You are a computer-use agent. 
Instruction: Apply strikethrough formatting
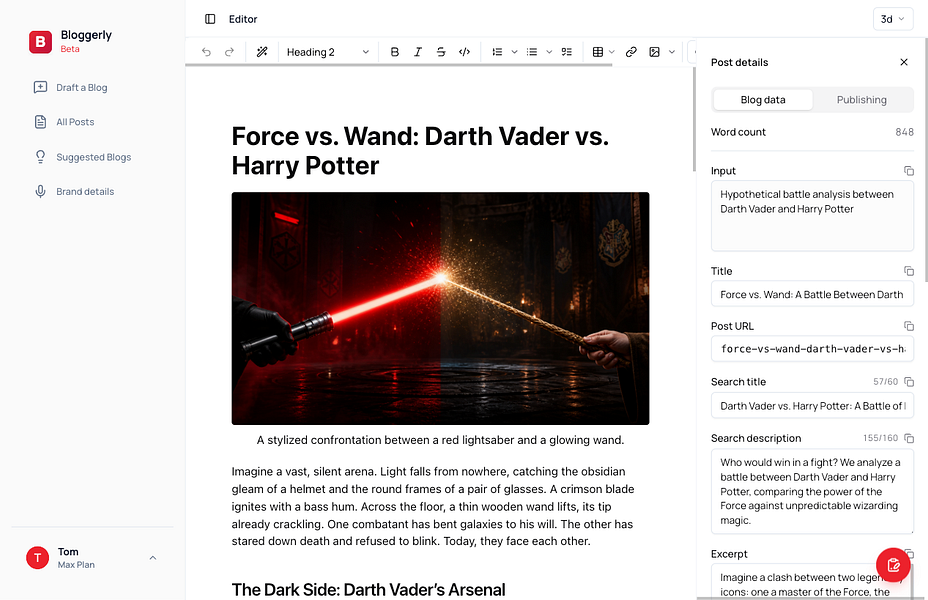click(x=441, y=52)
